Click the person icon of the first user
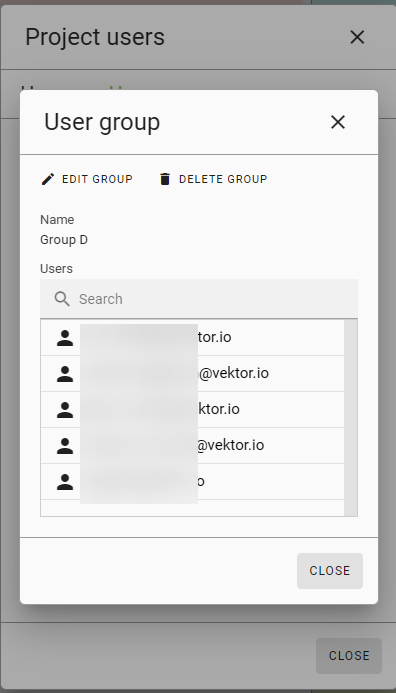The image size is (396, 693). [65, 338]
